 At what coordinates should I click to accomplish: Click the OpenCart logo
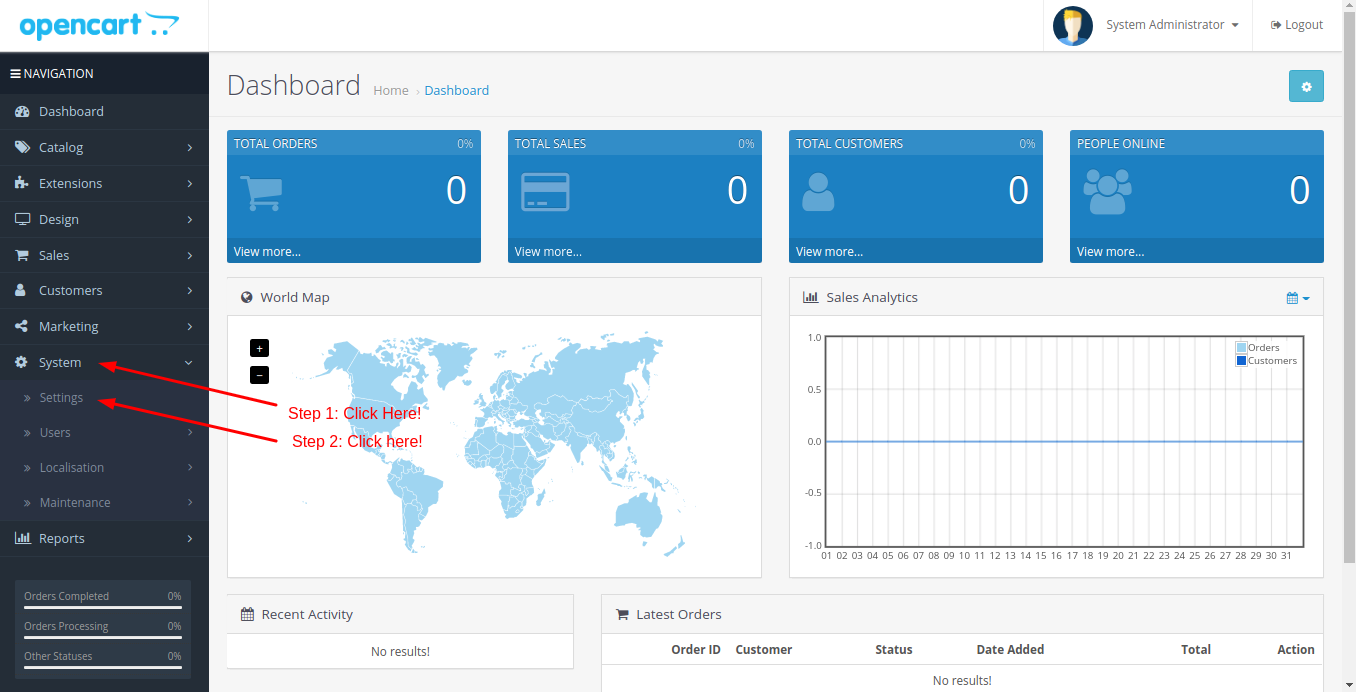(x=100, y=25)
